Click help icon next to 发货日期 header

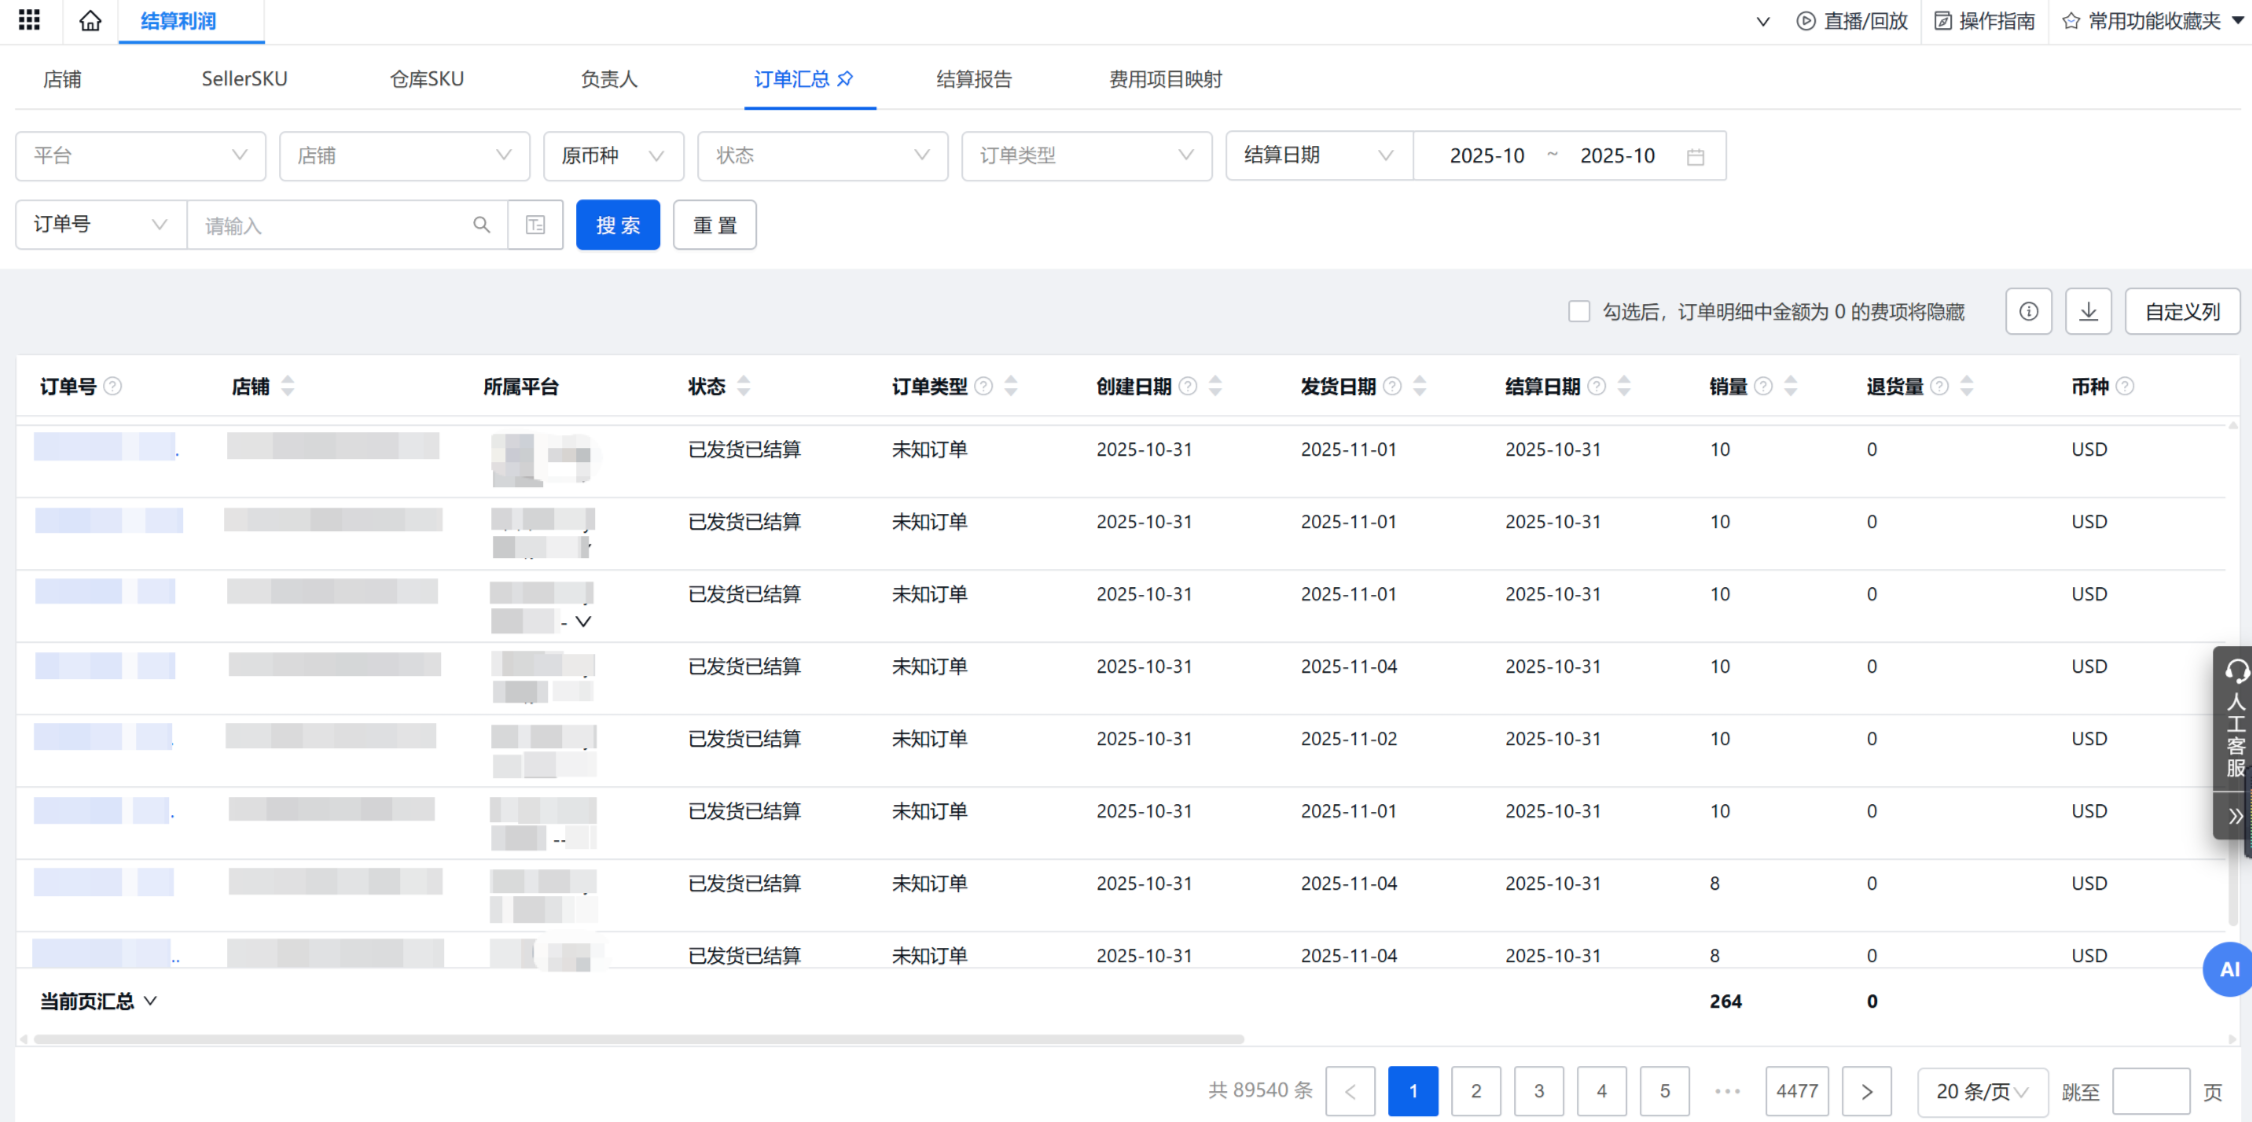[1392, 386]
